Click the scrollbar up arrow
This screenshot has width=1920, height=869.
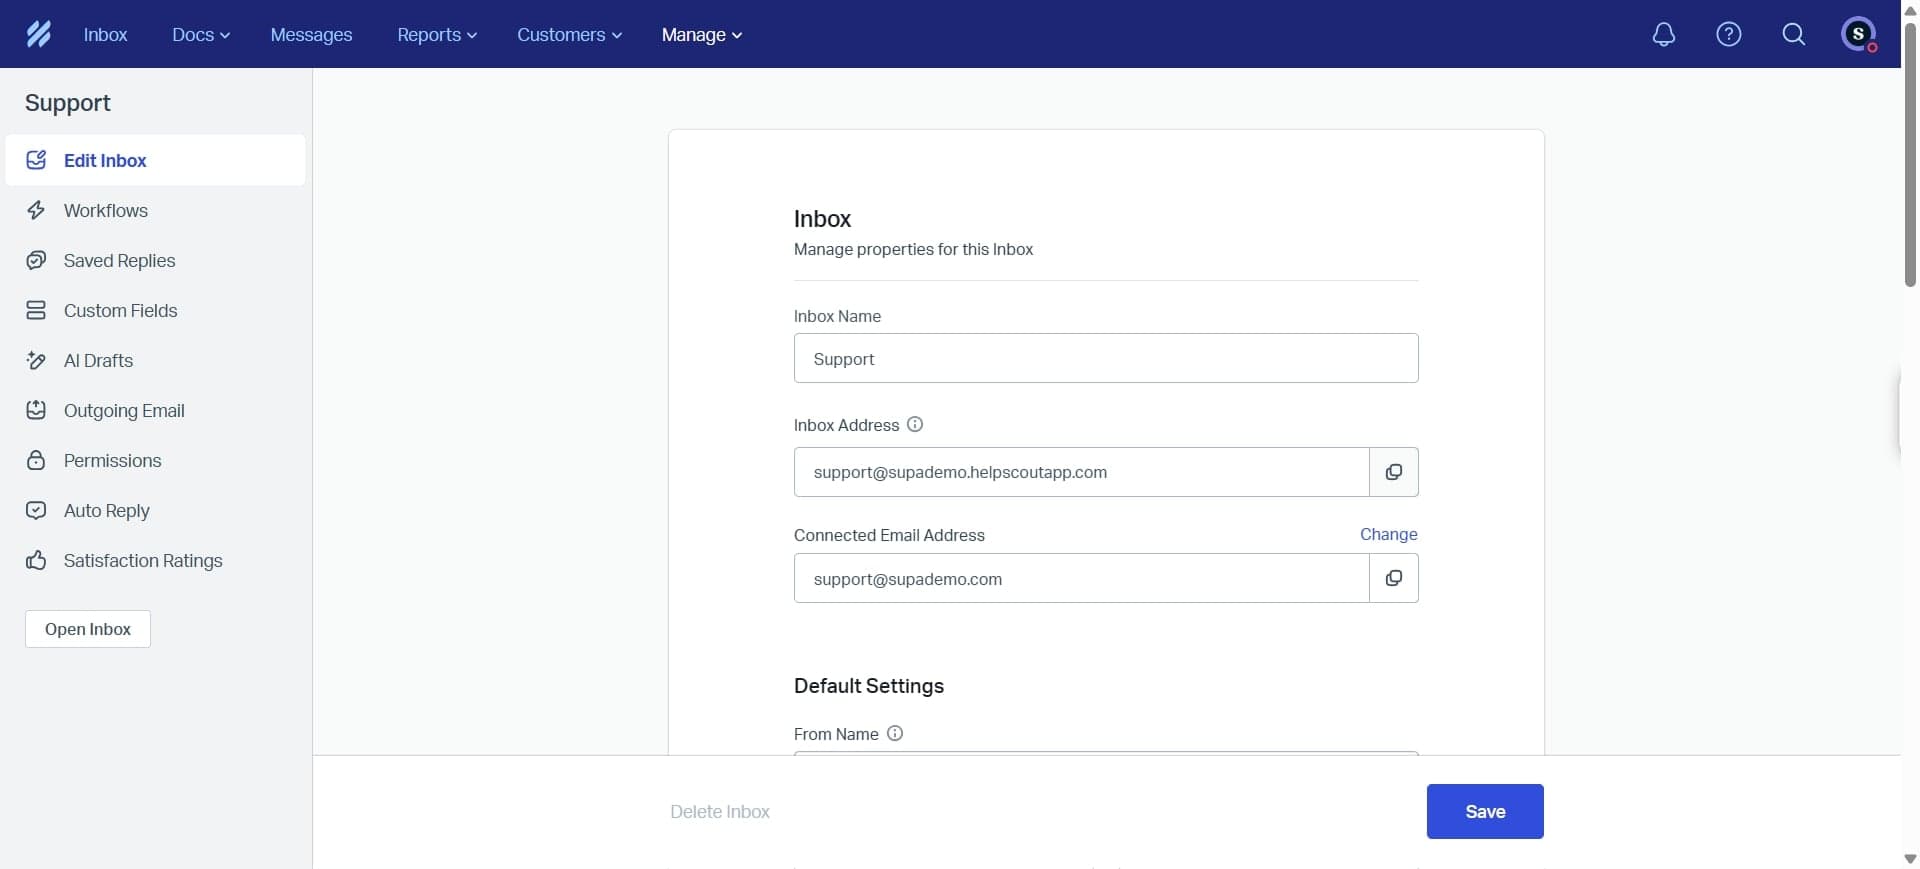pos(1910,9)
